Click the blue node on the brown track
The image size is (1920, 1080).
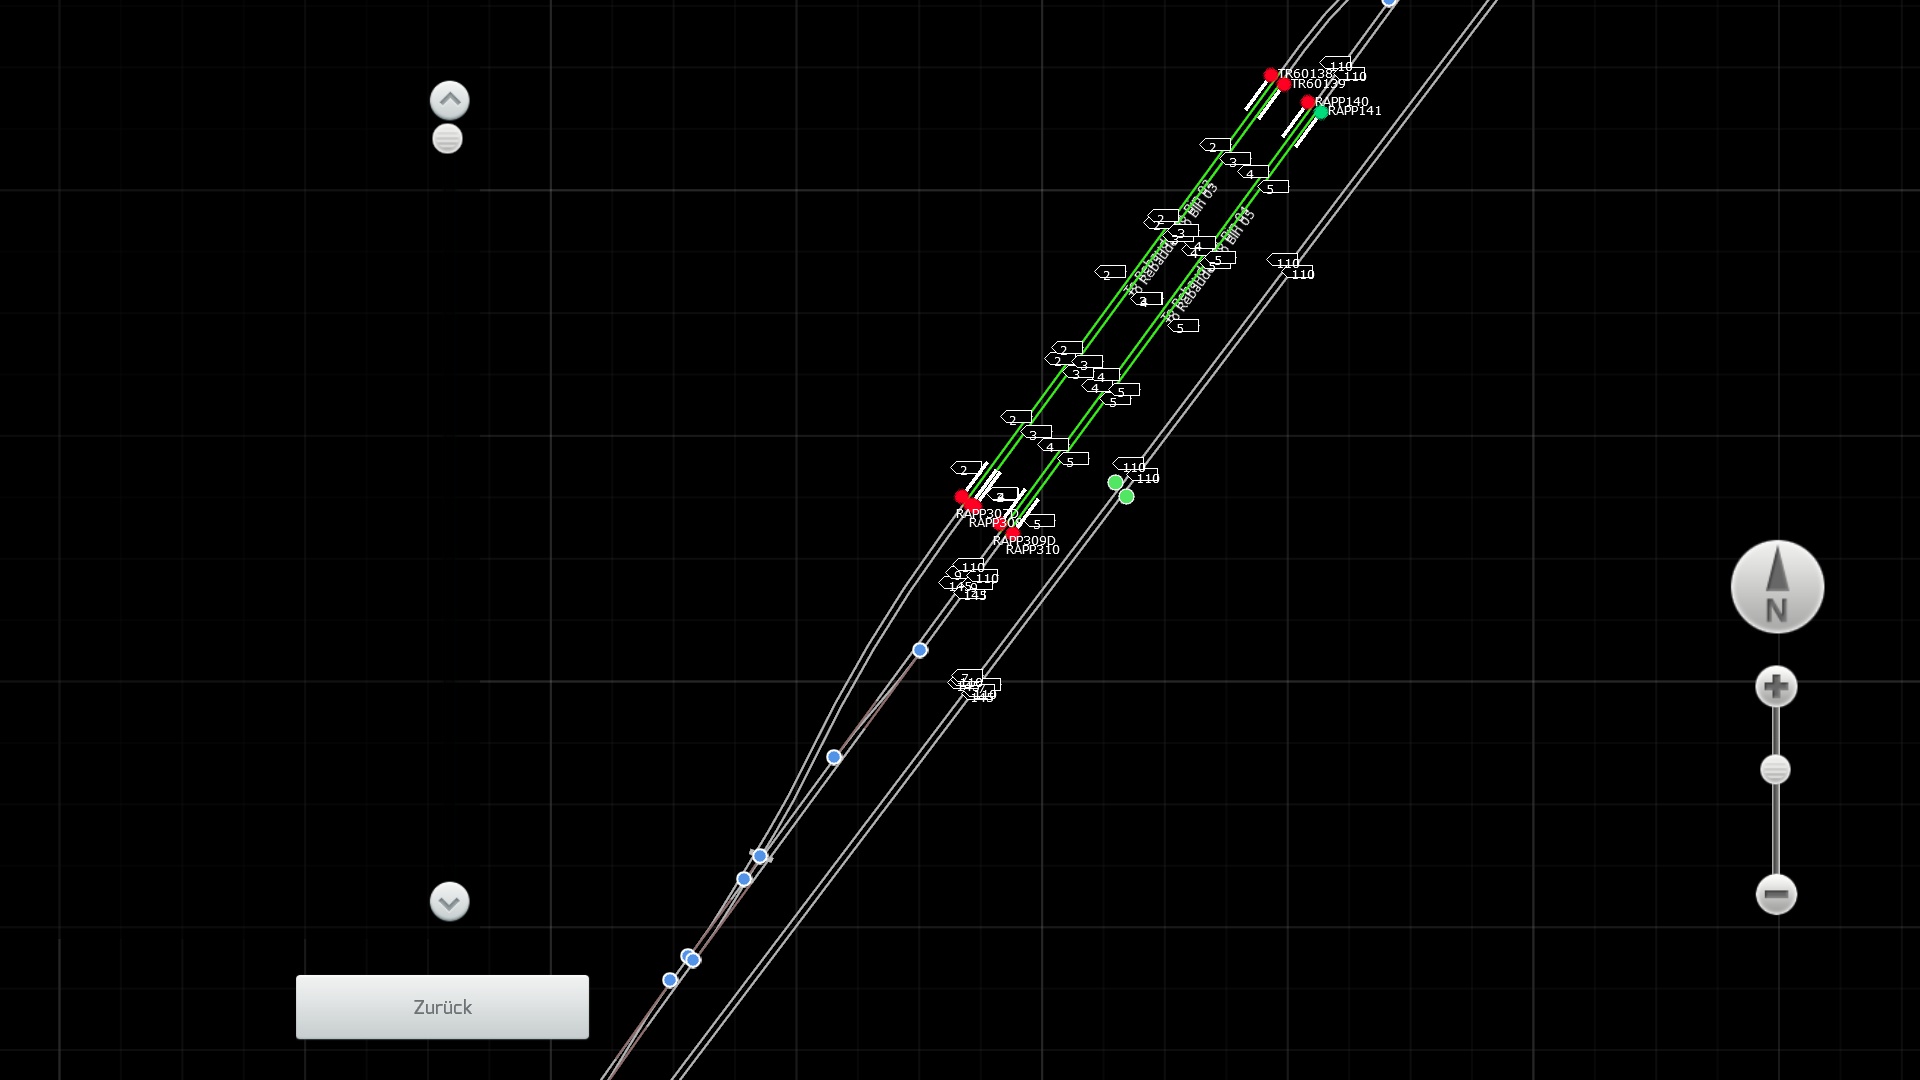pyautogui.click(x=834, y=757)
